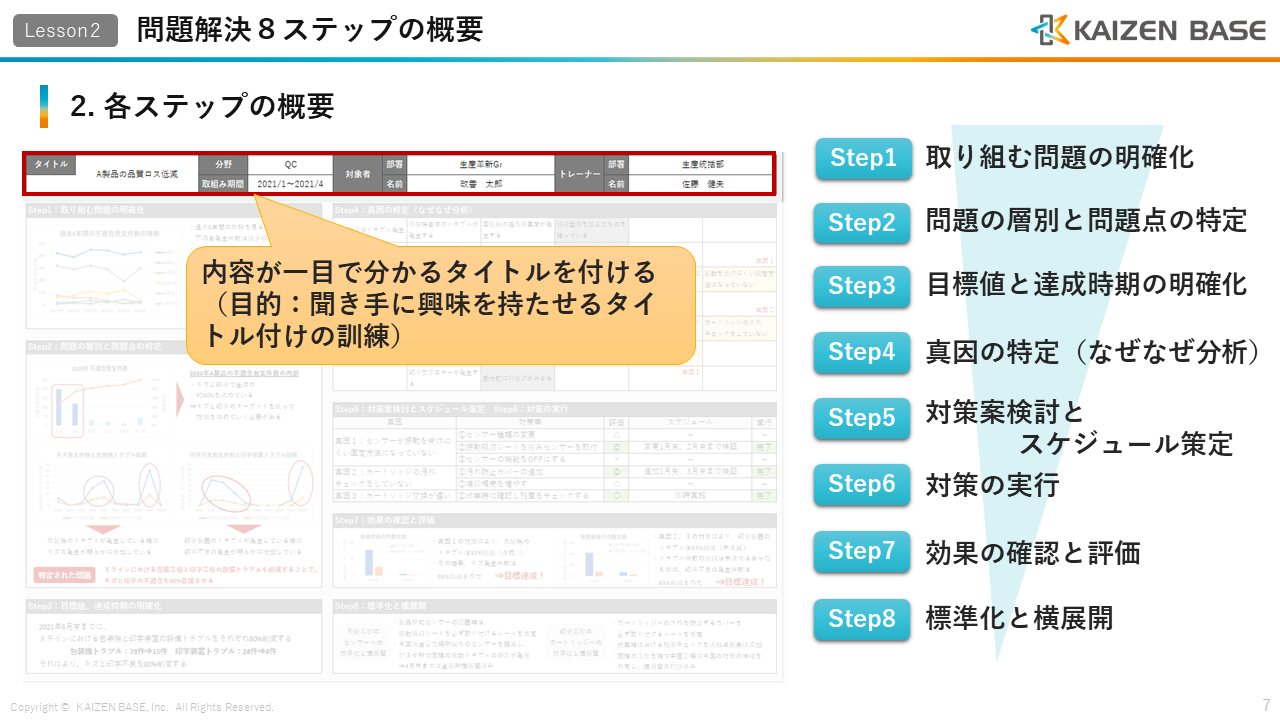The image size is (1280, 720).
Task: Click the 対象者 header cell
Action: tap(357, 174)
